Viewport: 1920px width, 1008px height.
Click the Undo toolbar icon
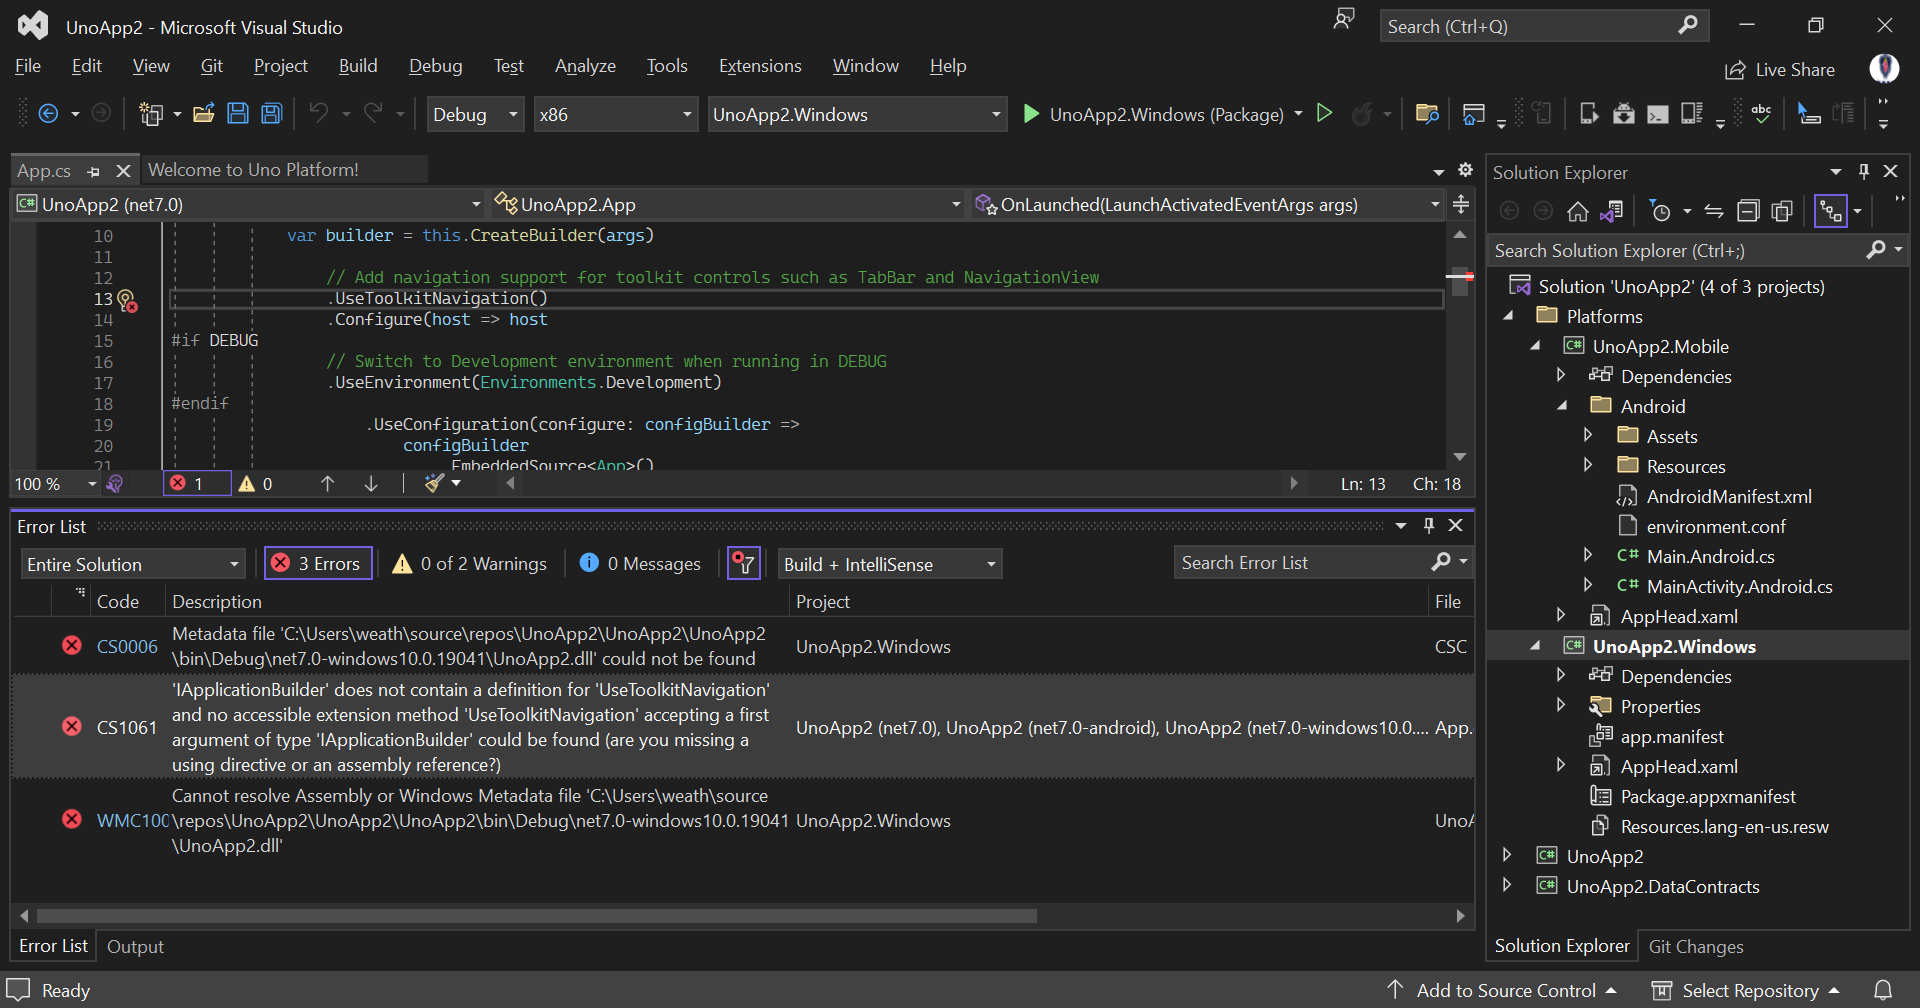point(318,114)
